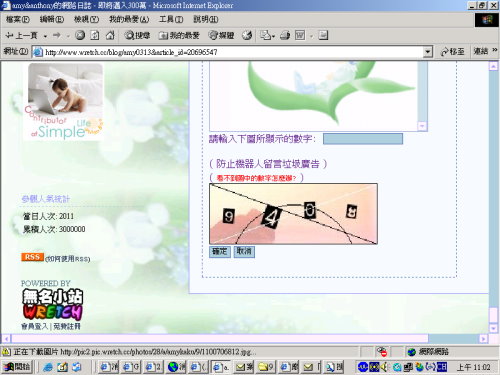The image size is (500, 375).
Task: Open the 我的最愛(A) menu
Action: coord(129,19)
